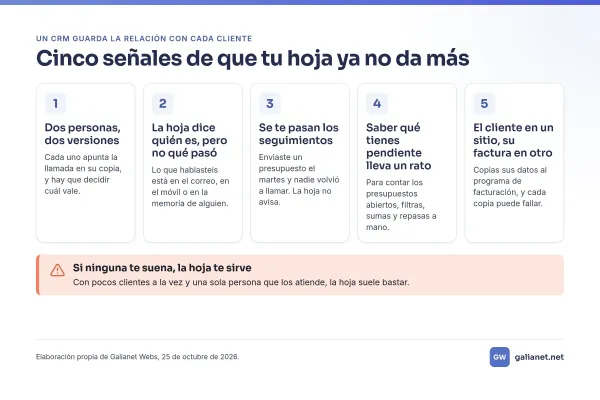Click the title 'La hoja dice quién es, pero no qué pasó'
The height and width of the screenshot is (400, 600).
tap(189, 140)
